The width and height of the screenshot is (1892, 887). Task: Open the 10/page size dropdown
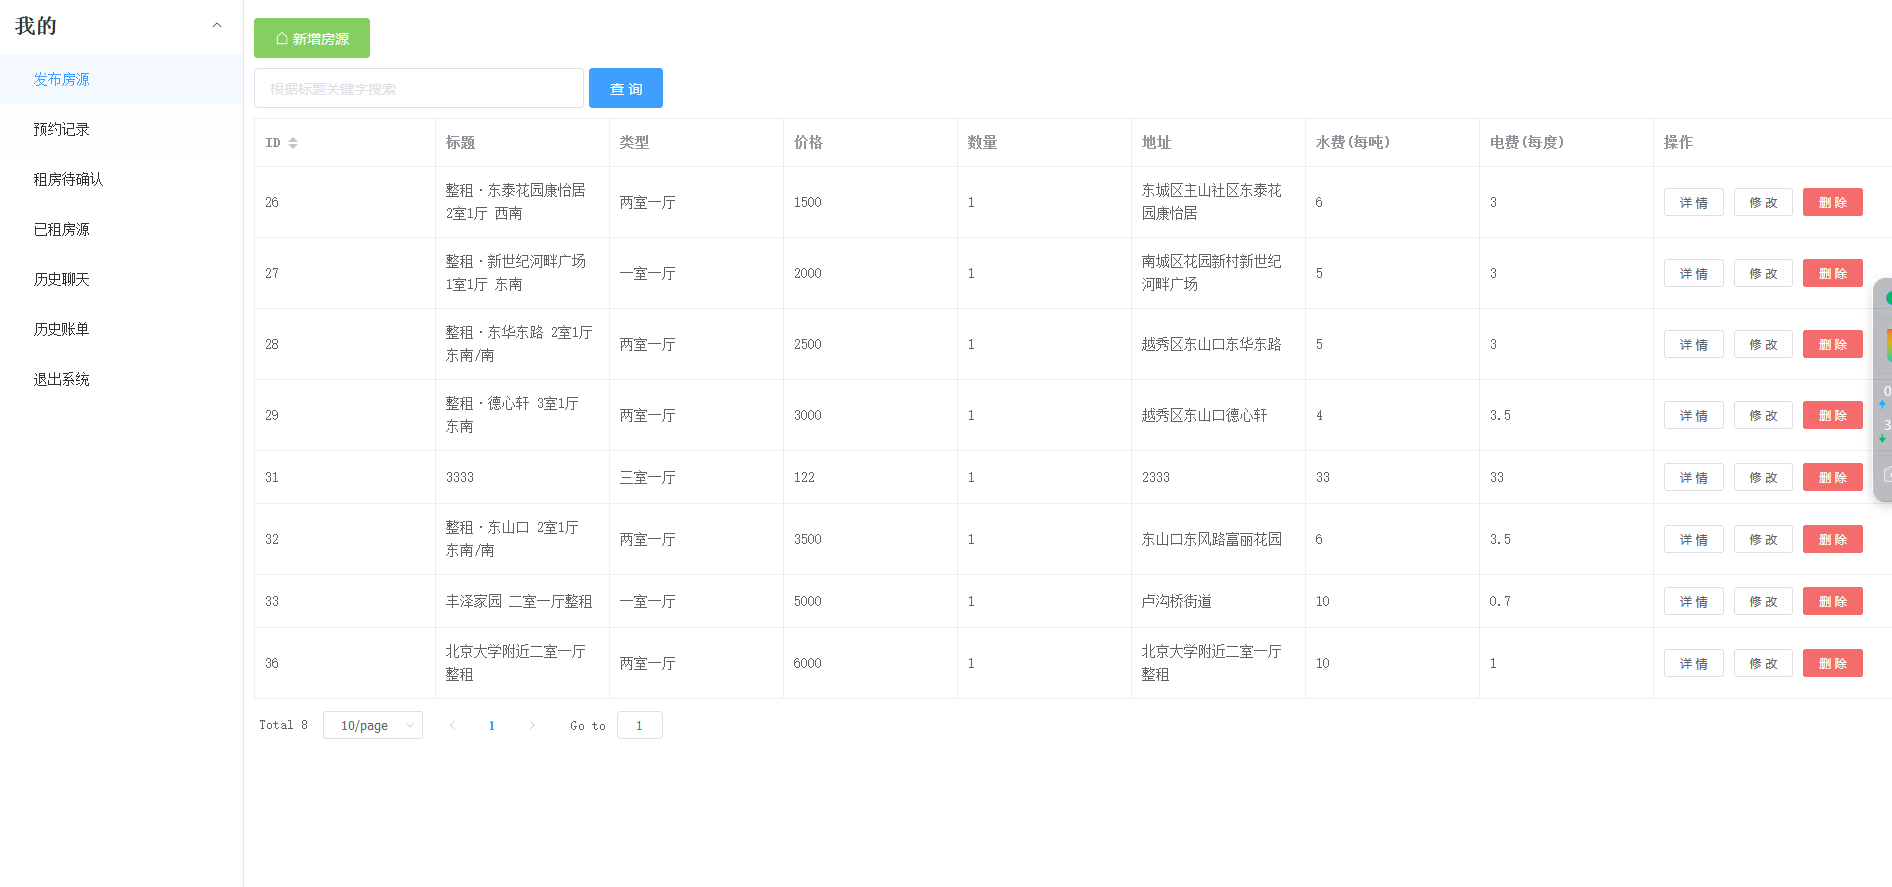373,725
